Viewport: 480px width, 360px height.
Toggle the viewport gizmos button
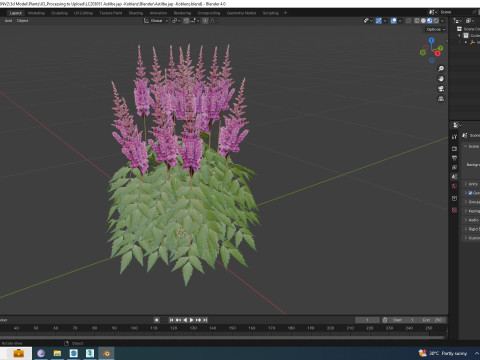pyautogui.click(x=379, y=21)
